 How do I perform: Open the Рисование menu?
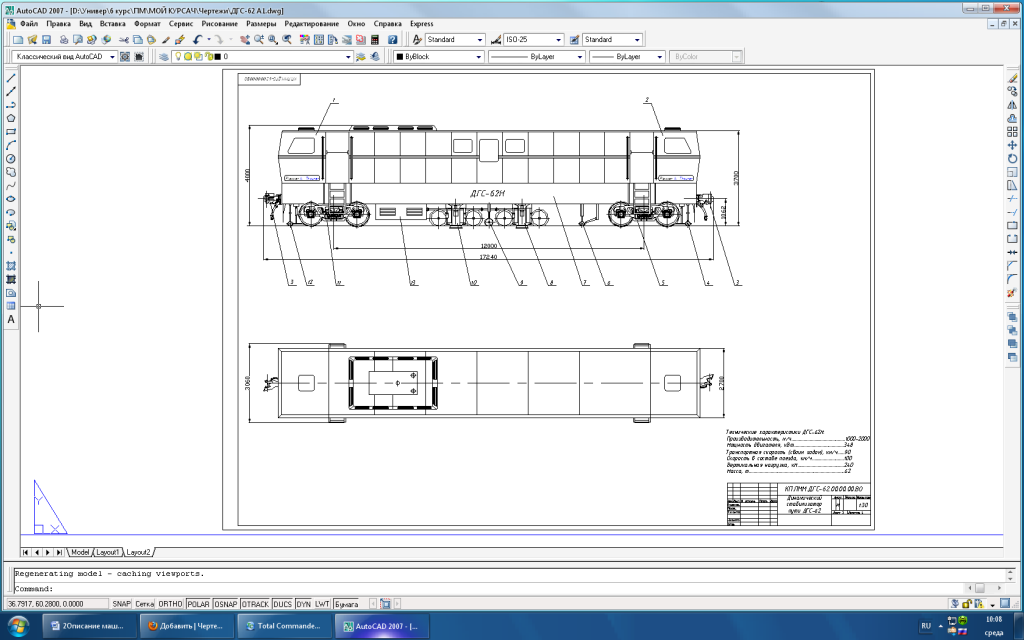(x=219, y=24)
